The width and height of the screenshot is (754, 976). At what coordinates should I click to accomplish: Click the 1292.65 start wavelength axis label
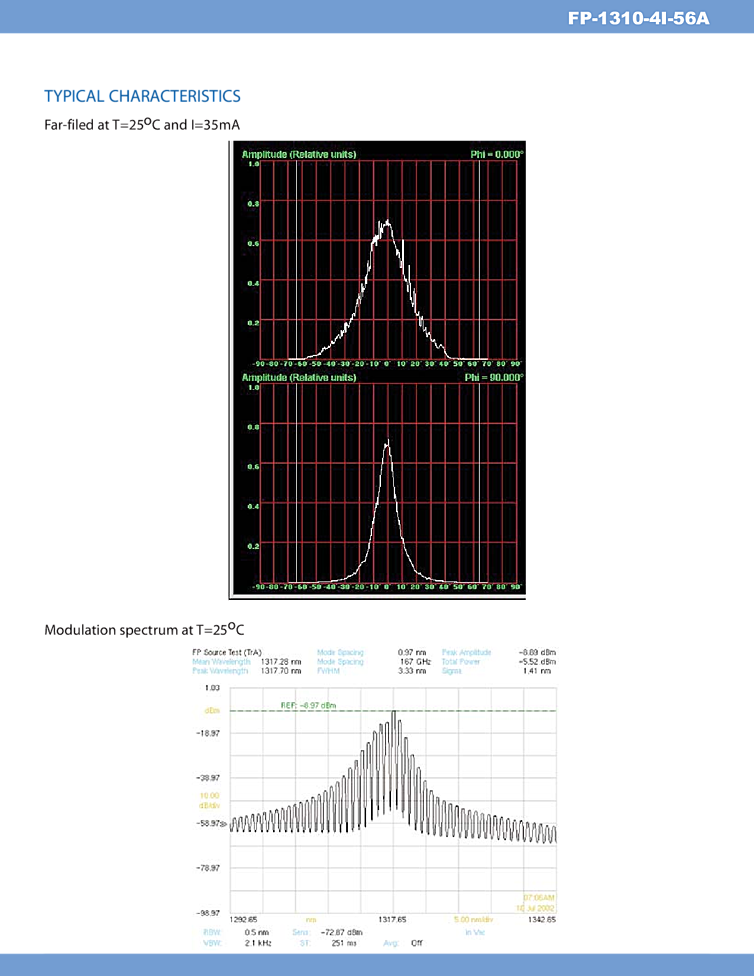point(245,919)
